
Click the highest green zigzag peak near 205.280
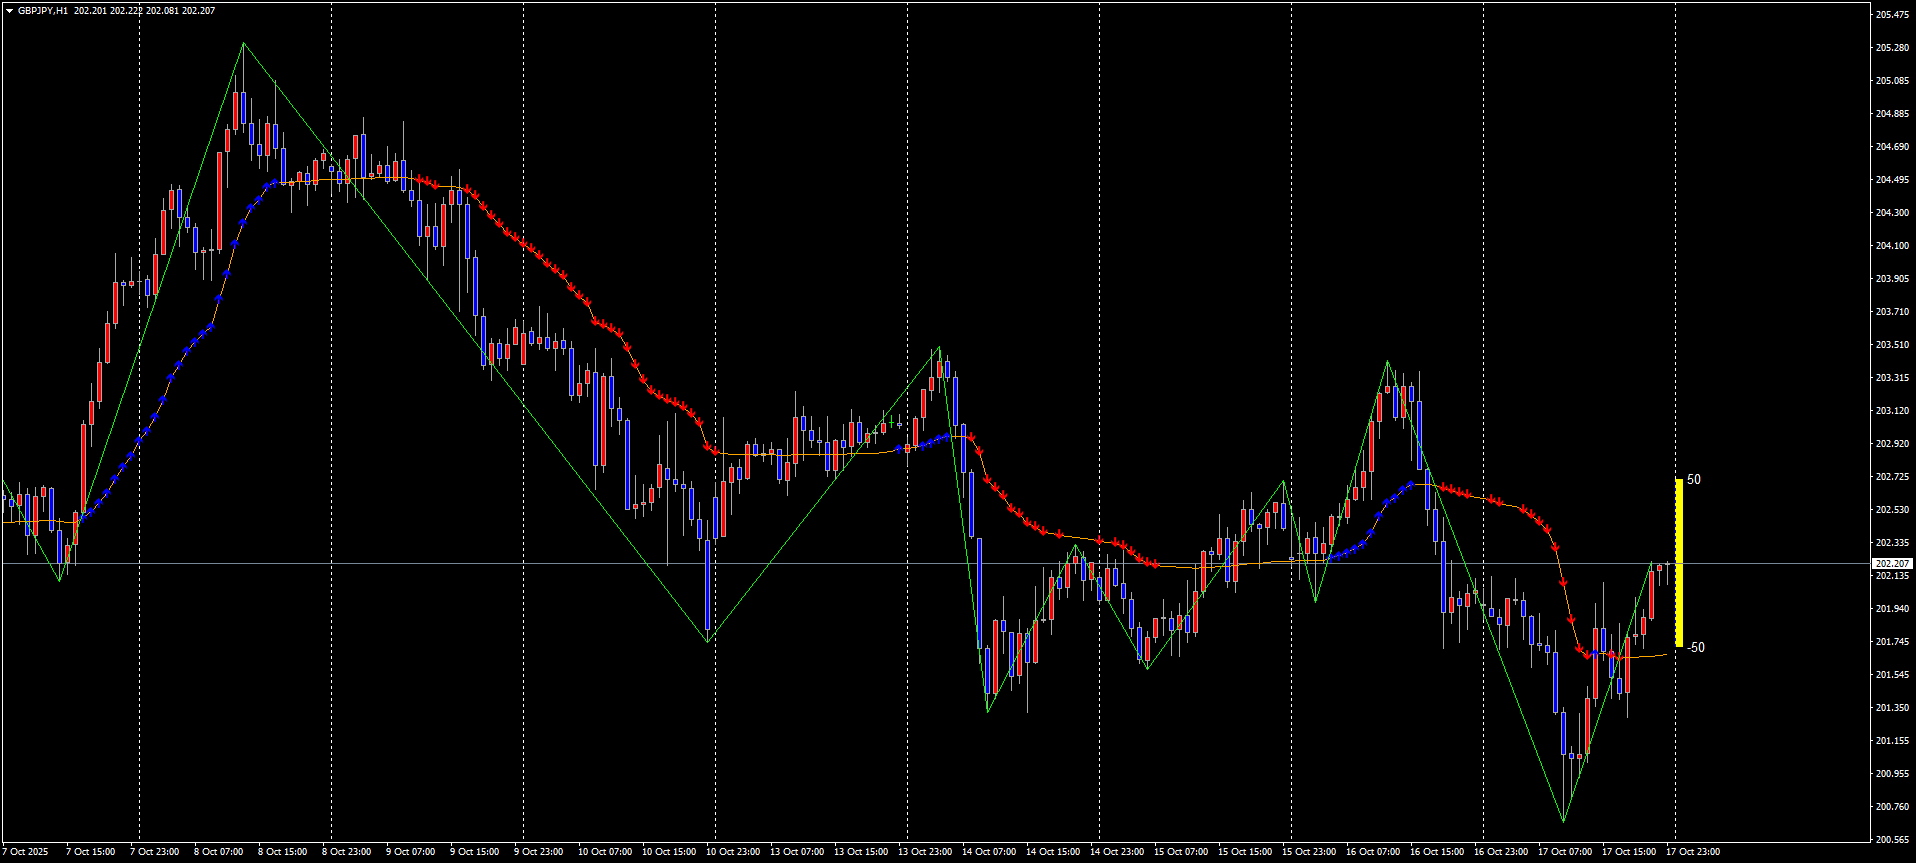243,44
